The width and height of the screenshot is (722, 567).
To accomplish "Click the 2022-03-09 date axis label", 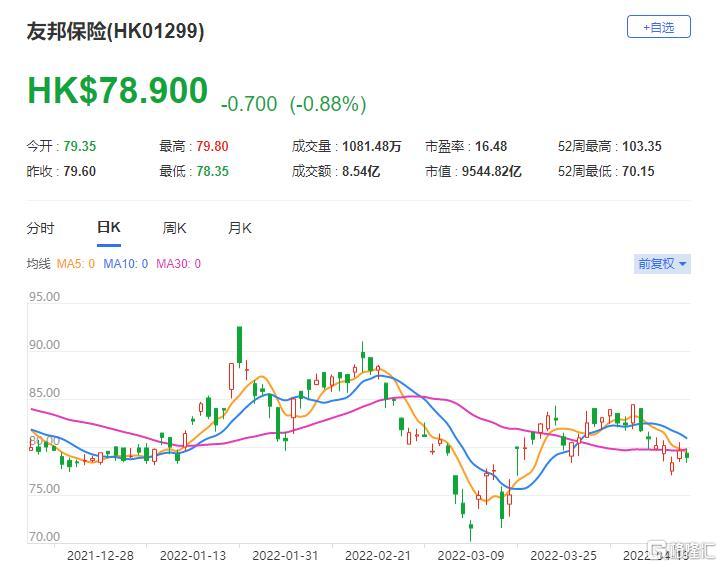I will pos(468,554).
